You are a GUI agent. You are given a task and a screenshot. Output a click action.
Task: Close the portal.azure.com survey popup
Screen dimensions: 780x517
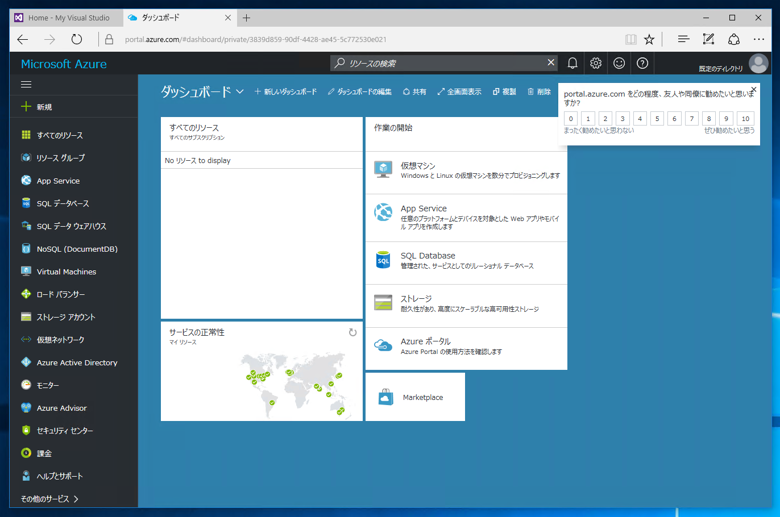point(754,90)
